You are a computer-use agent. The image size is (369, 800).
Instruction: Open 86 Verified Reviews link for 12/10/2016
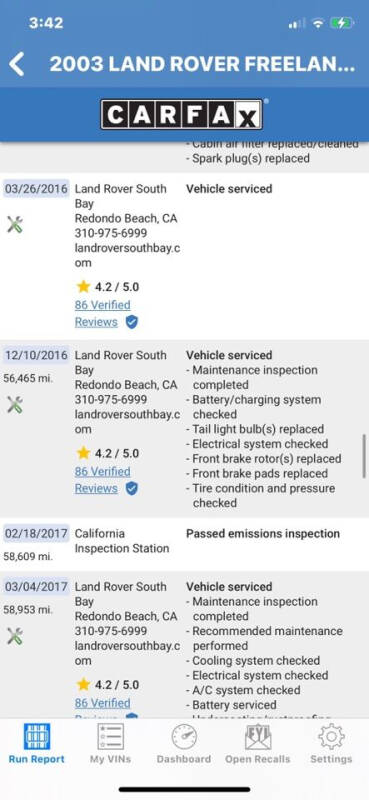[103, 480]
